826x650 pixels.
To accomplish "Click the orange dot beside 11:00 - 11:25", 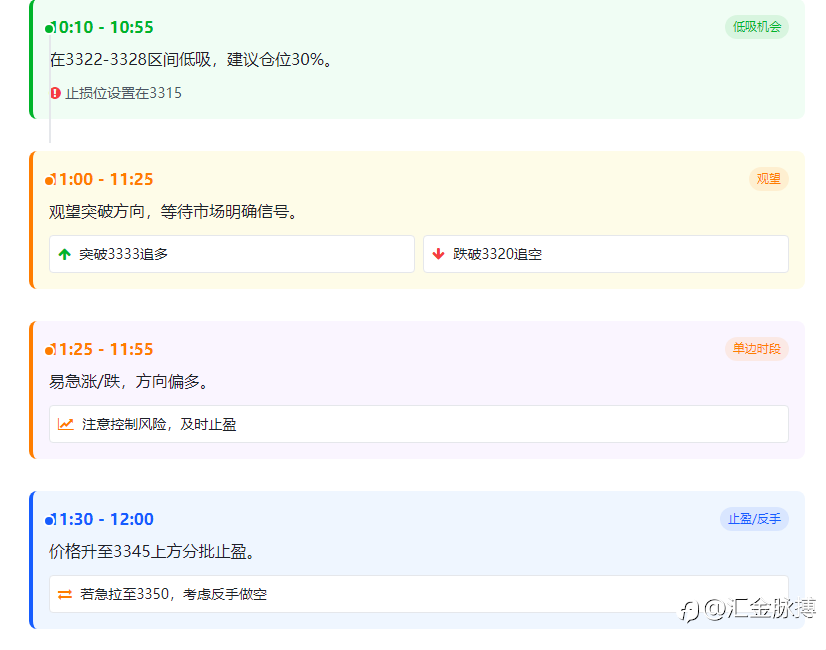I will 50,180.
